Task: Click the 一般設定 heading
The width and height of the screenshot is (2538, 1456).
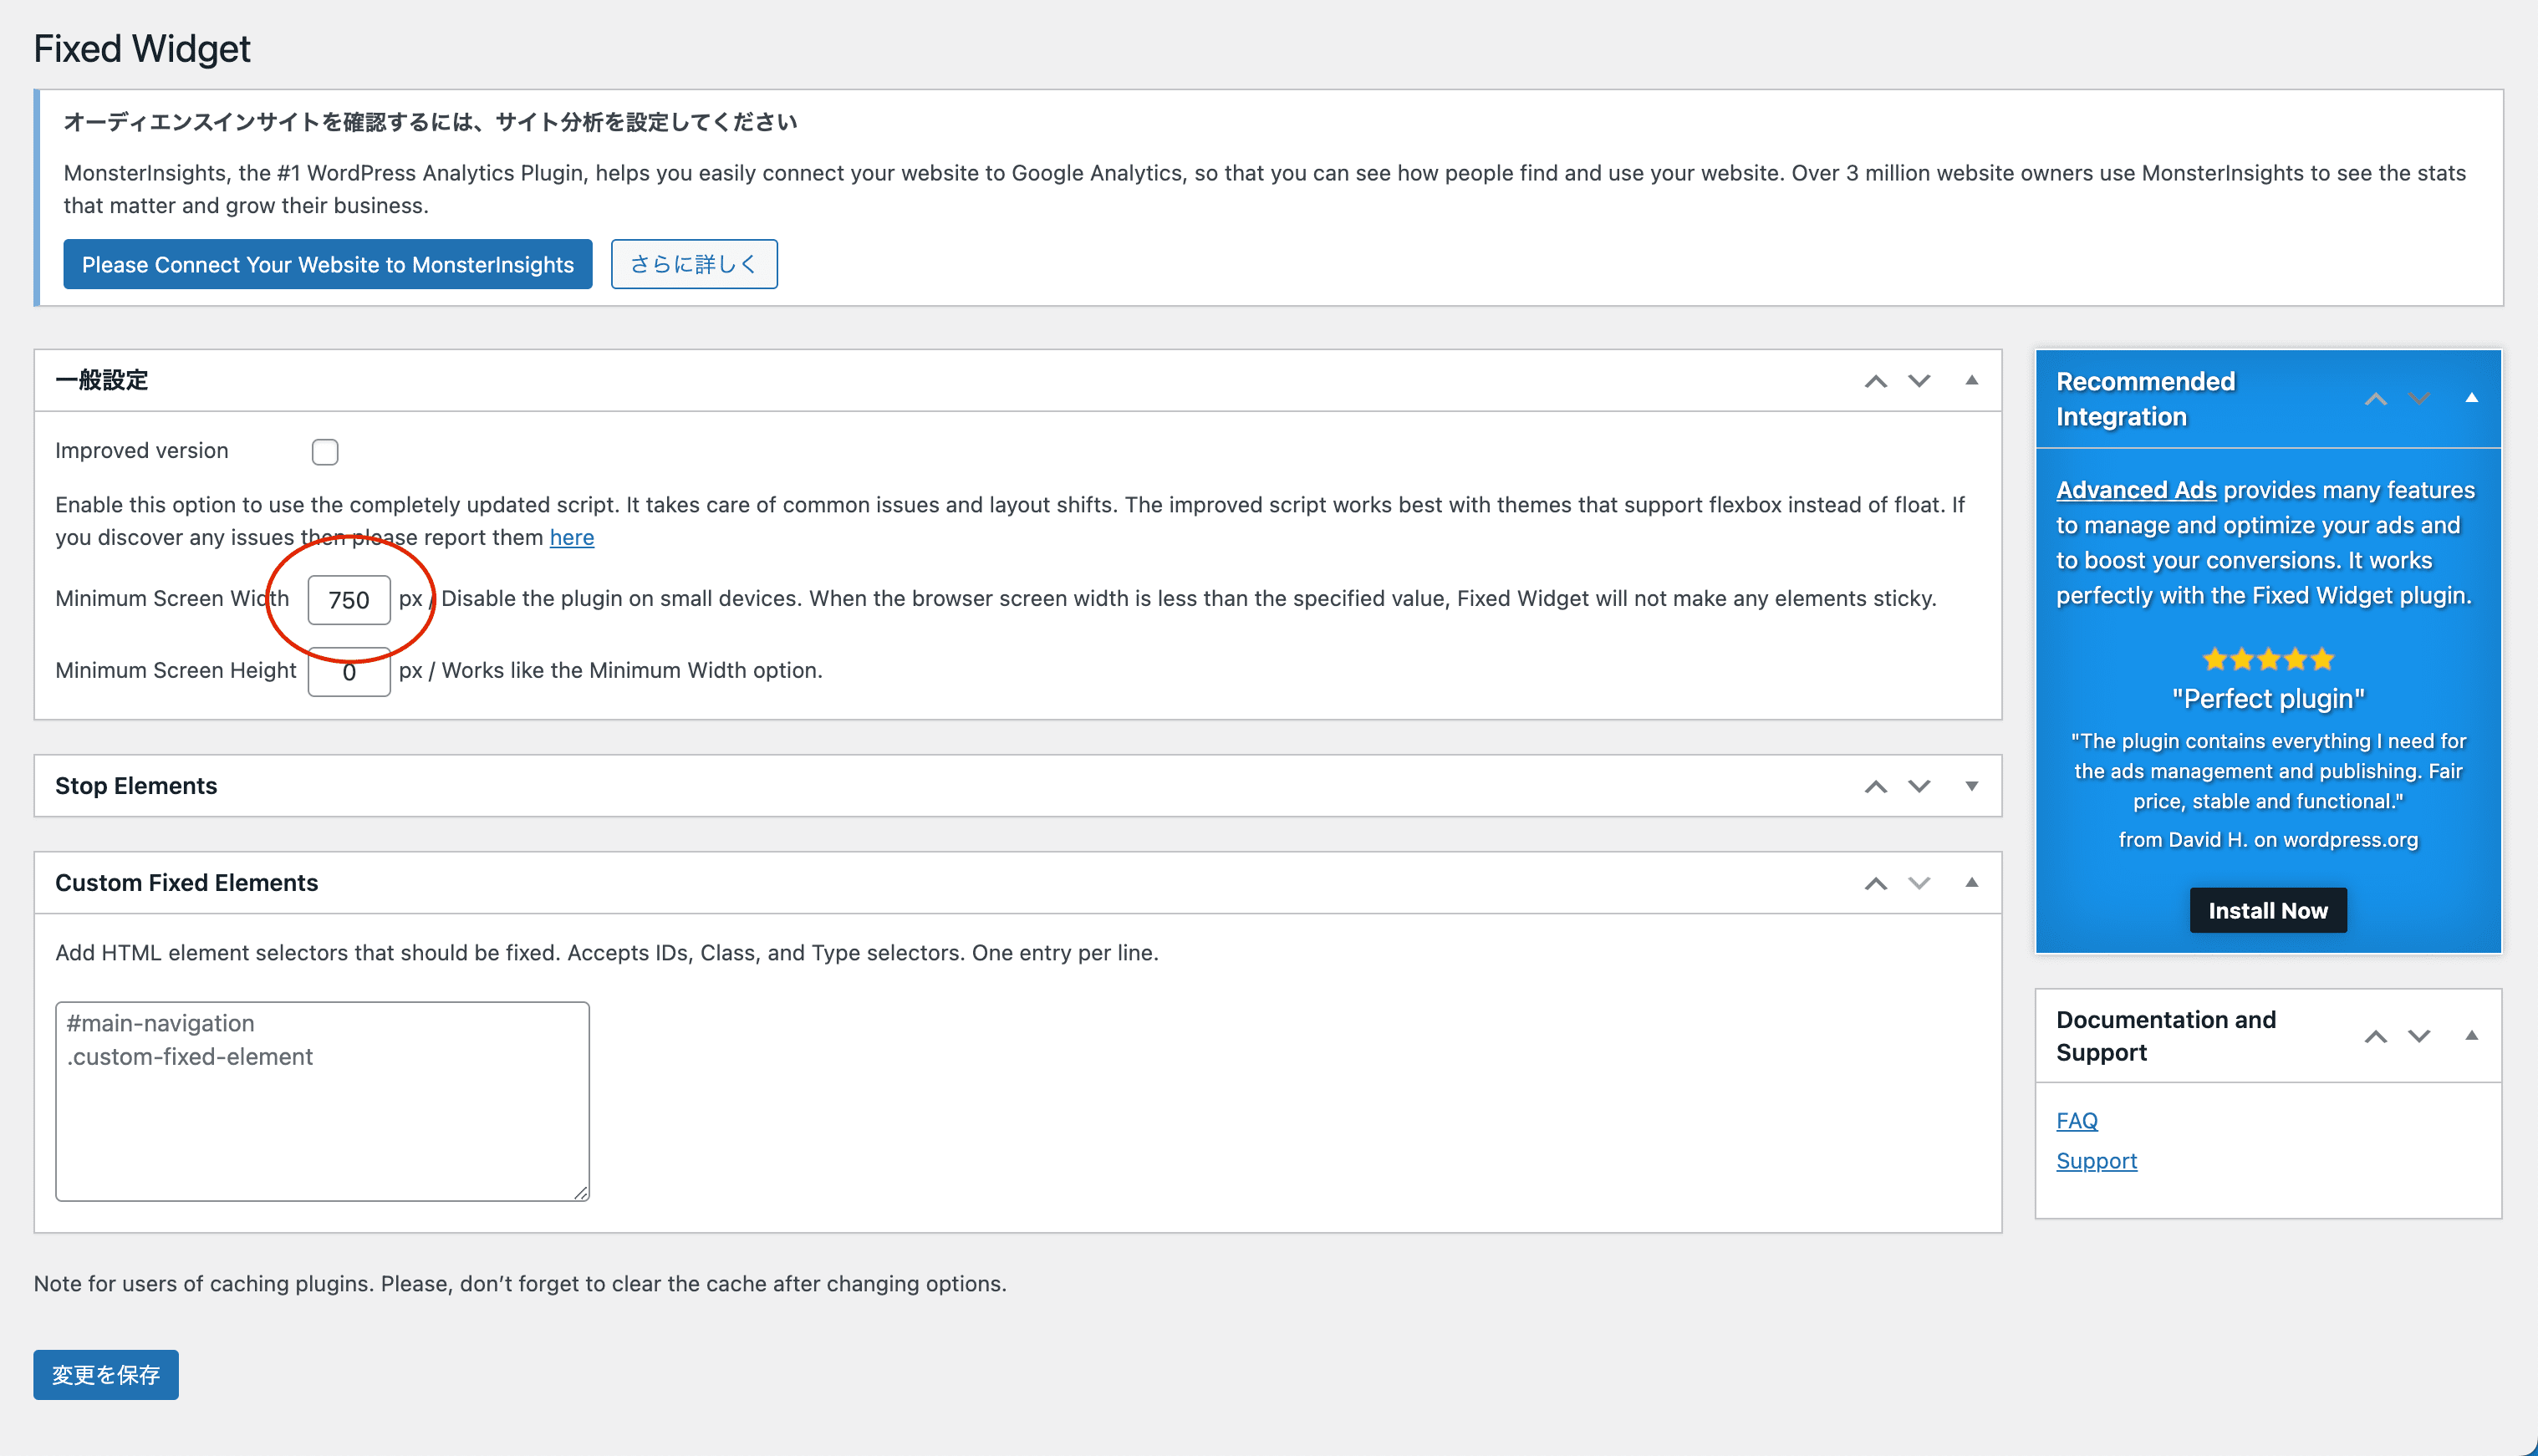Action: click(101, 380)
